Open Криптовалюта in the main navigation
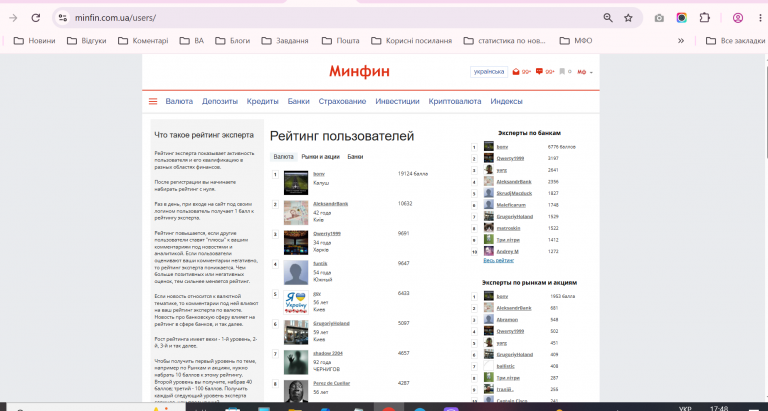Image resolution: width=768 pixels, height=411 pixels. point(455,101)
